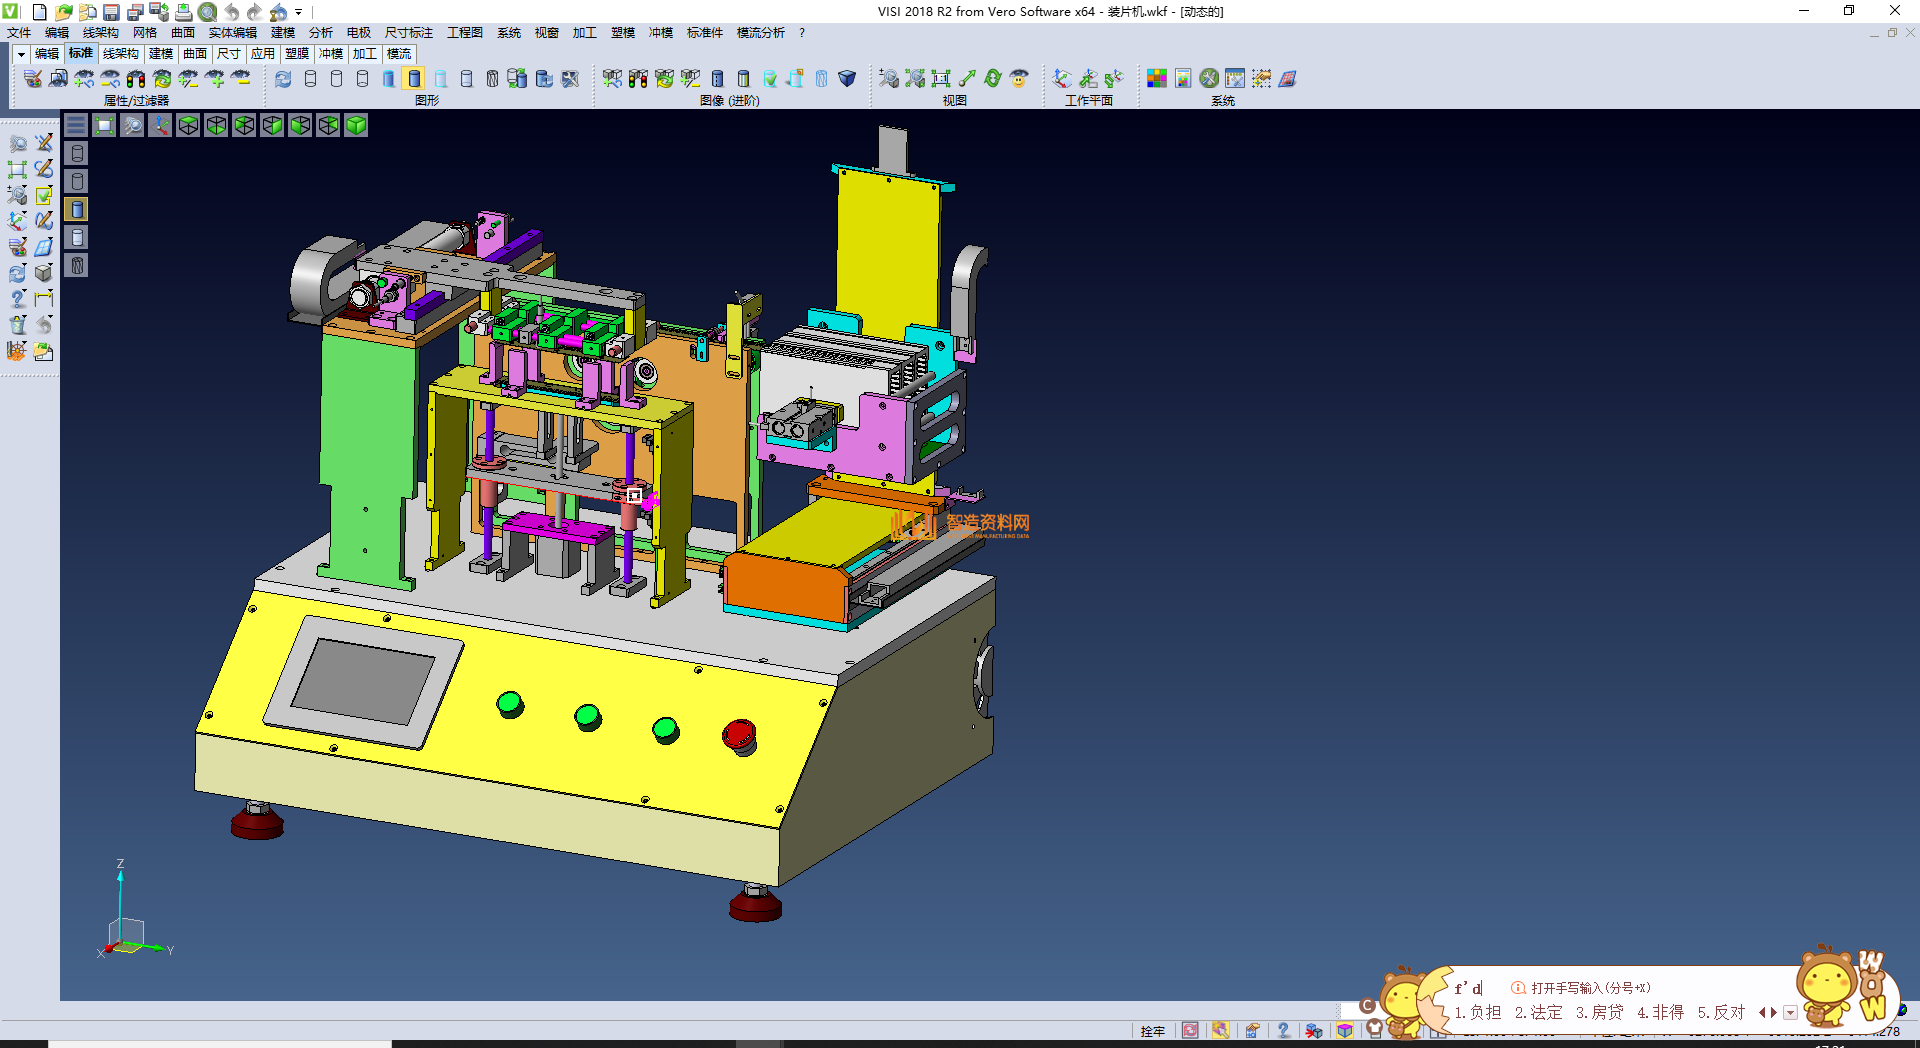
Task: Click the wrench system settings icon
Action: tap(1209, 79)
